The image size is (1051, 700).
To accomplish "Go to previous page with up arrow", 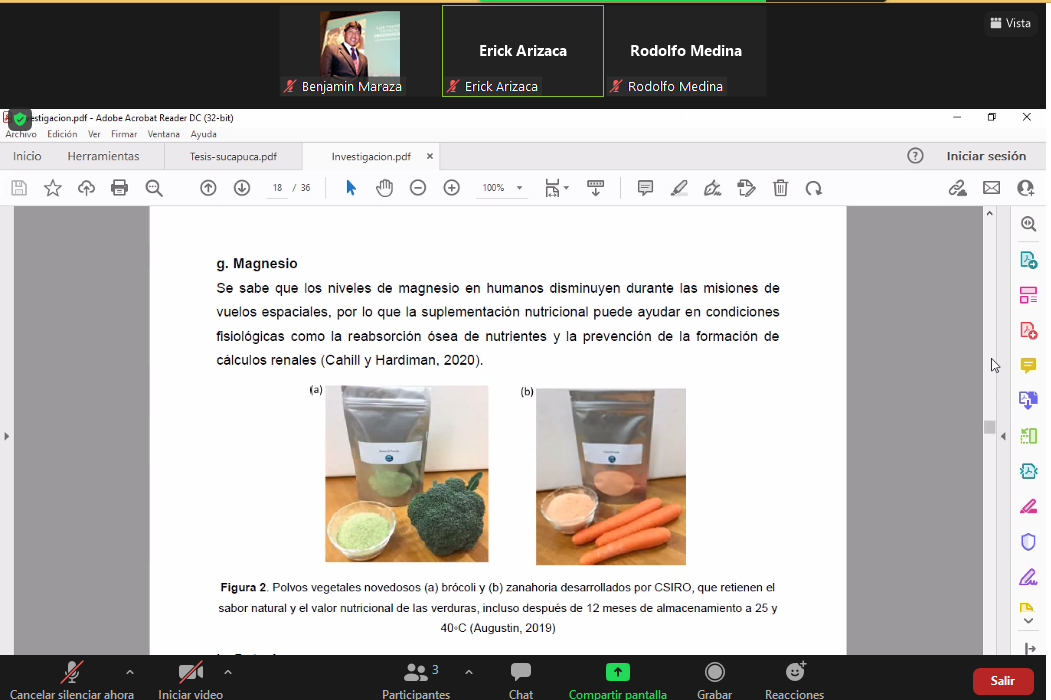I will tap(208, 188).
